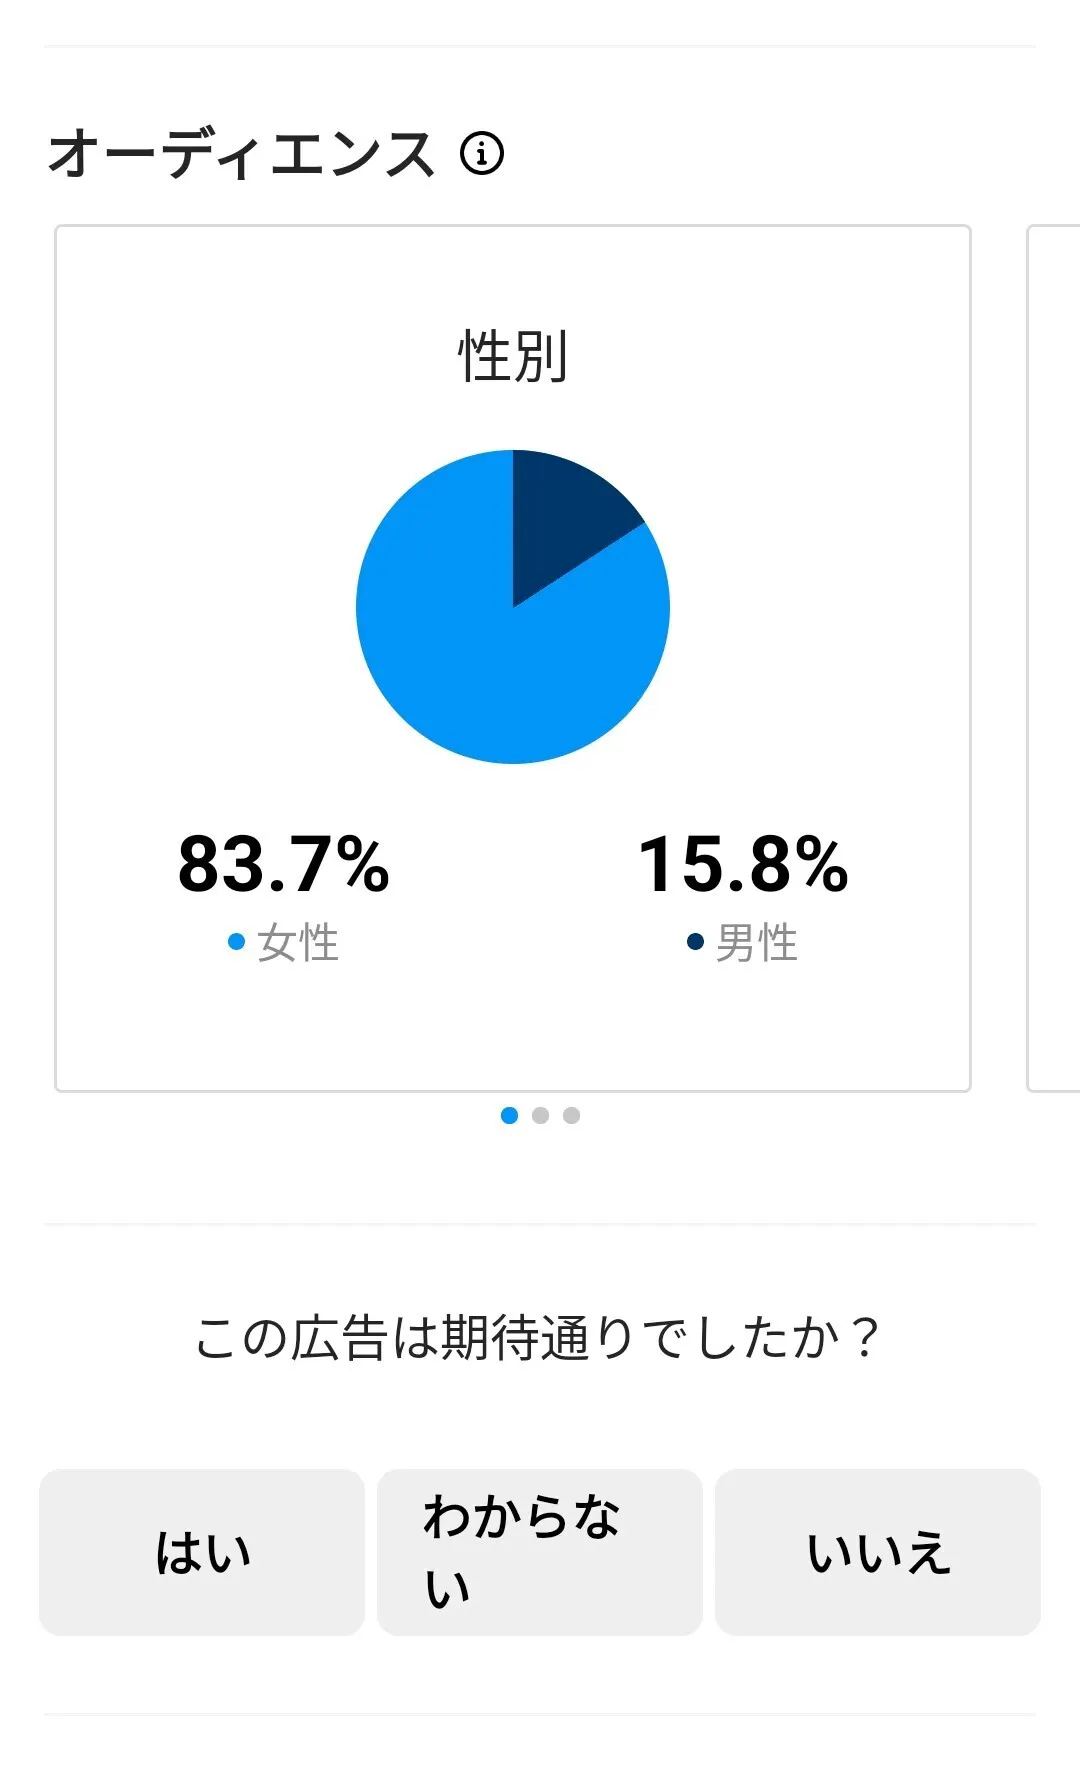Tap the info icon beside オーディエンス

point(482,154)
